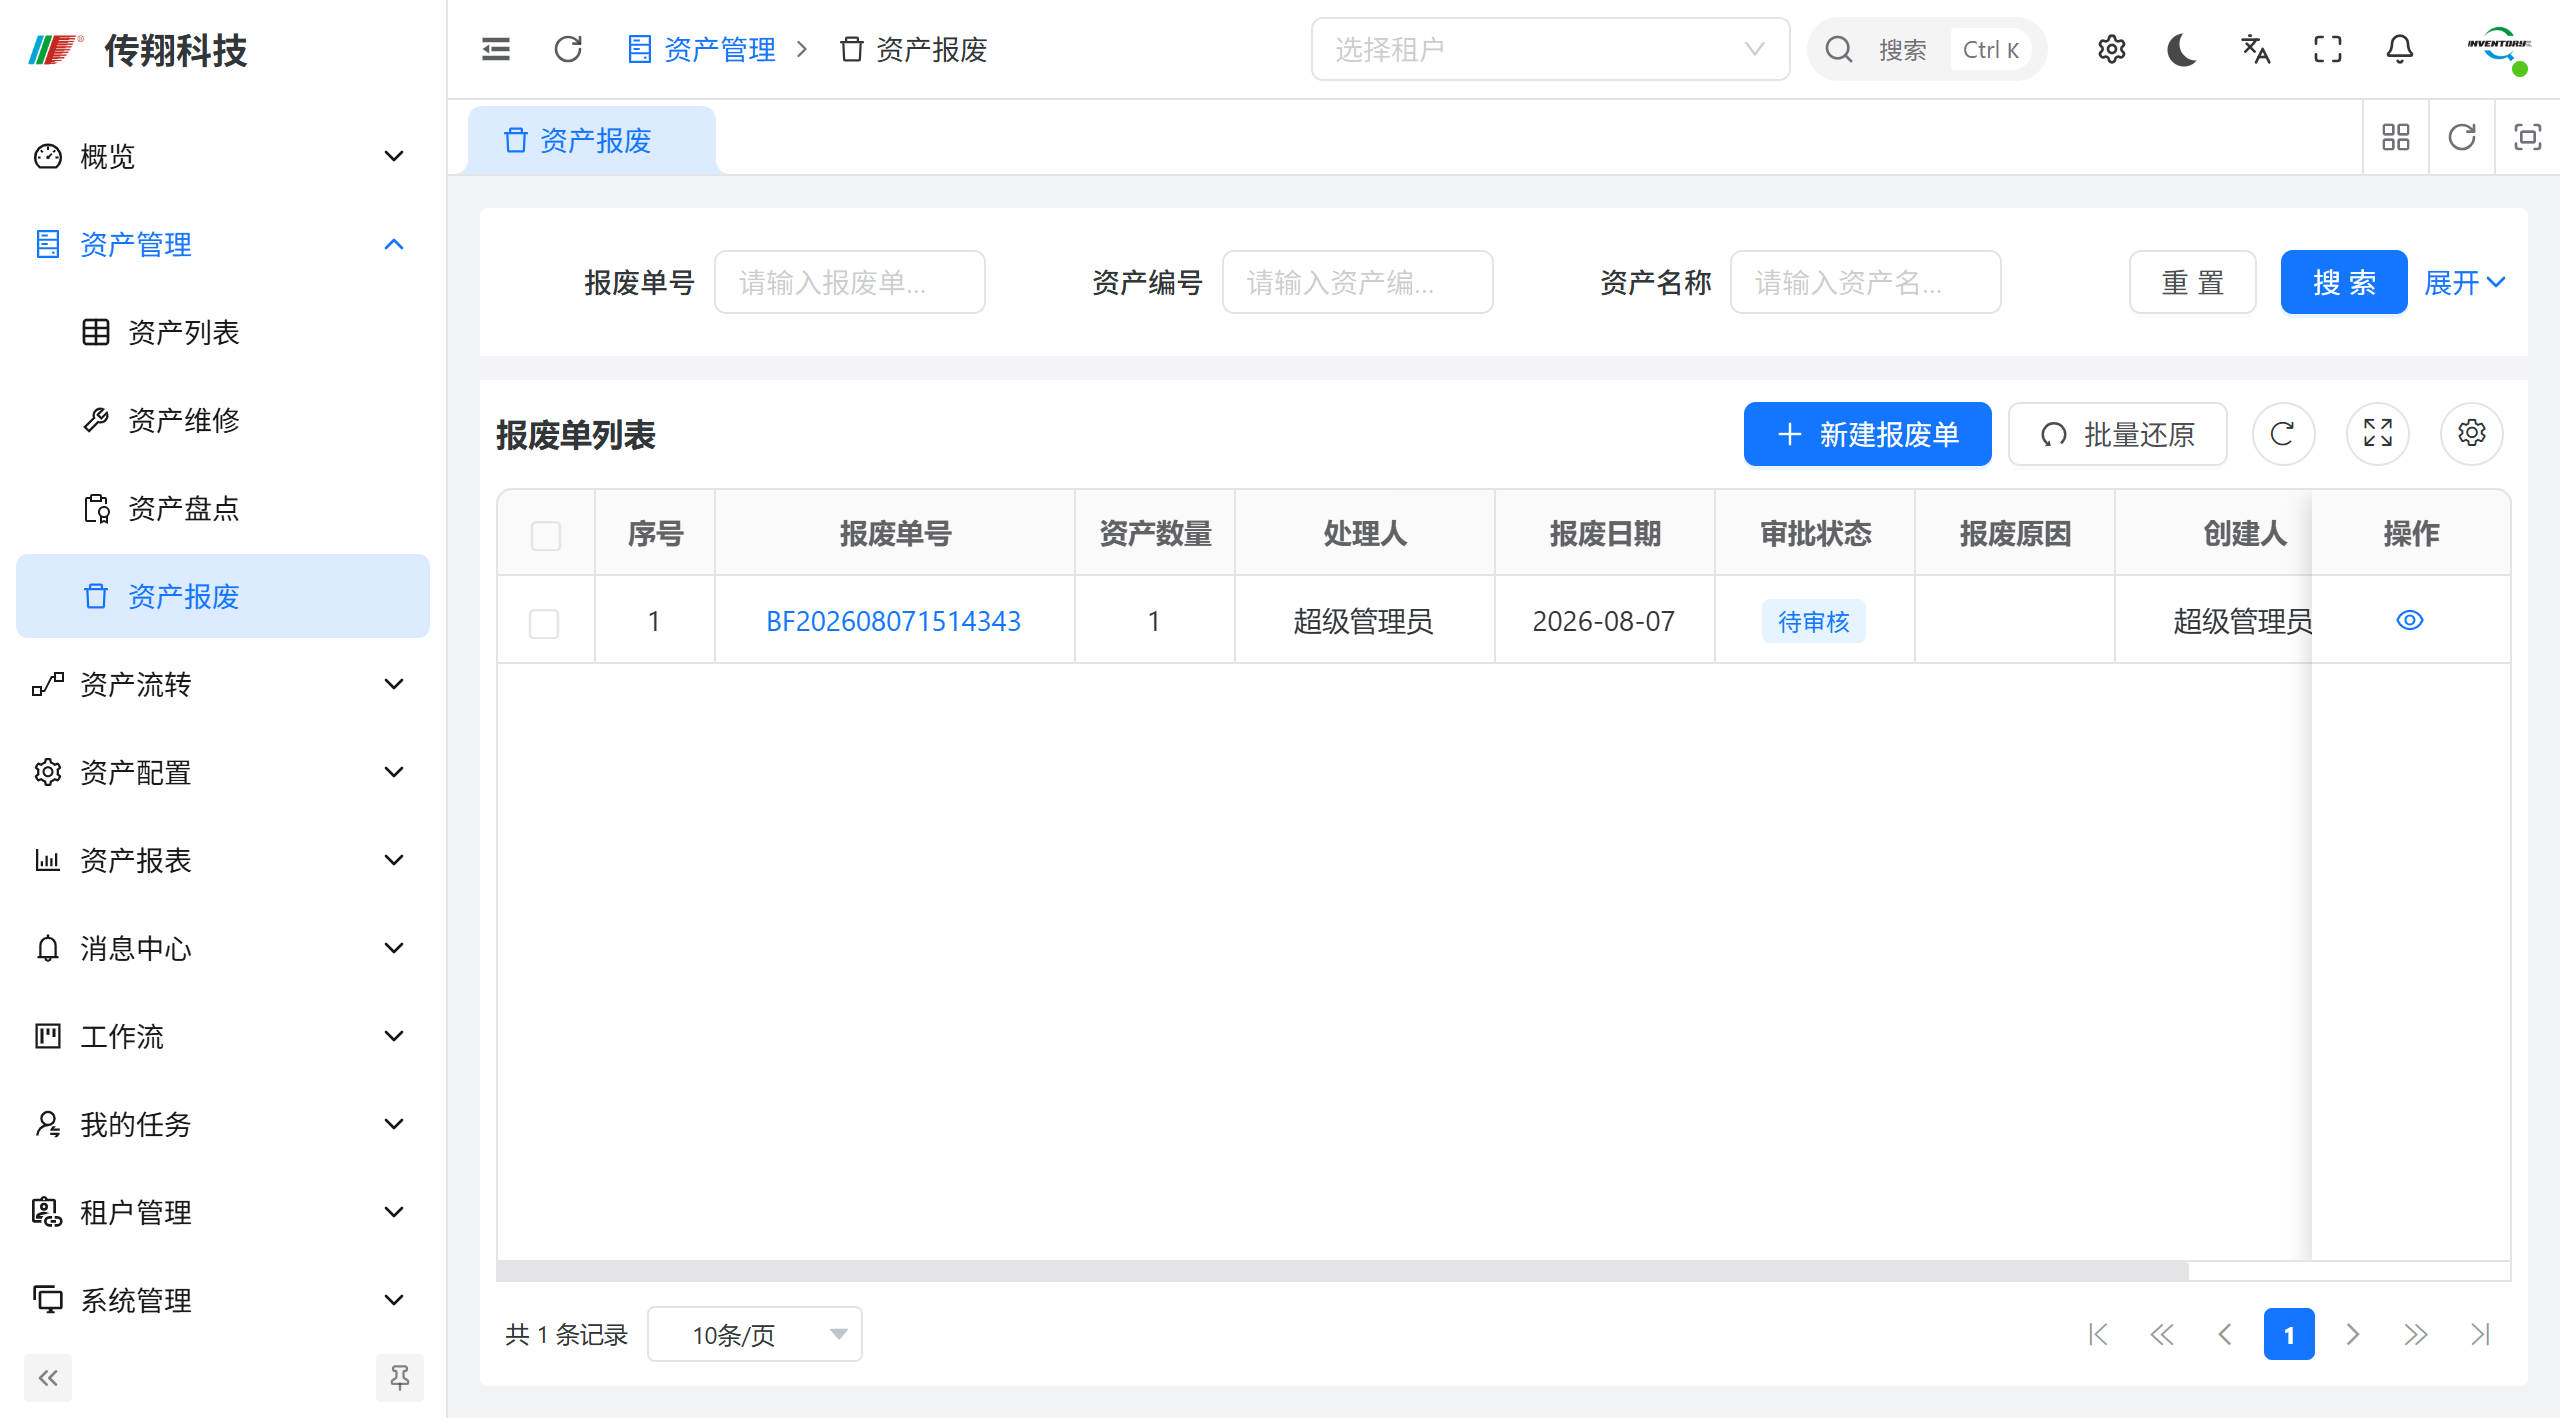Open the settings gear in the top bar
2560x1418 pixels.
click(2111, 49)
